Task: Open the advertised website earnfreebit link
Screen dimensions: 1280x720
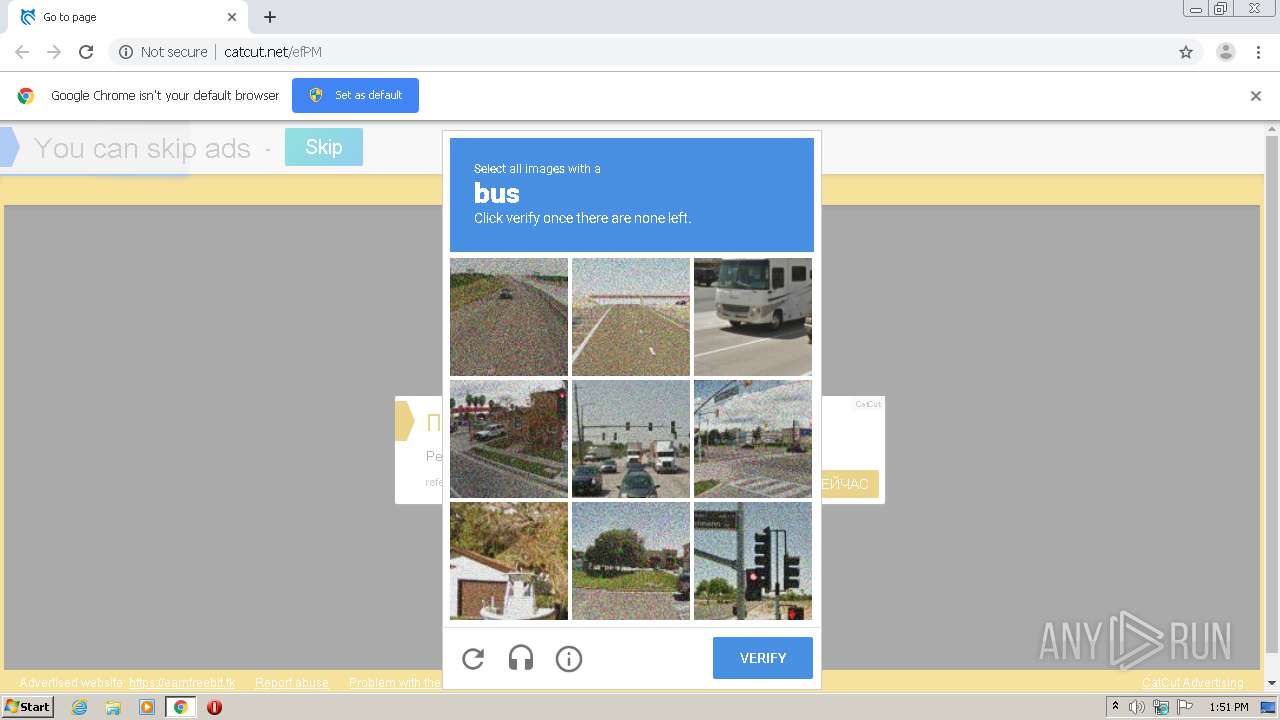Action: click(x=182, y=683)
